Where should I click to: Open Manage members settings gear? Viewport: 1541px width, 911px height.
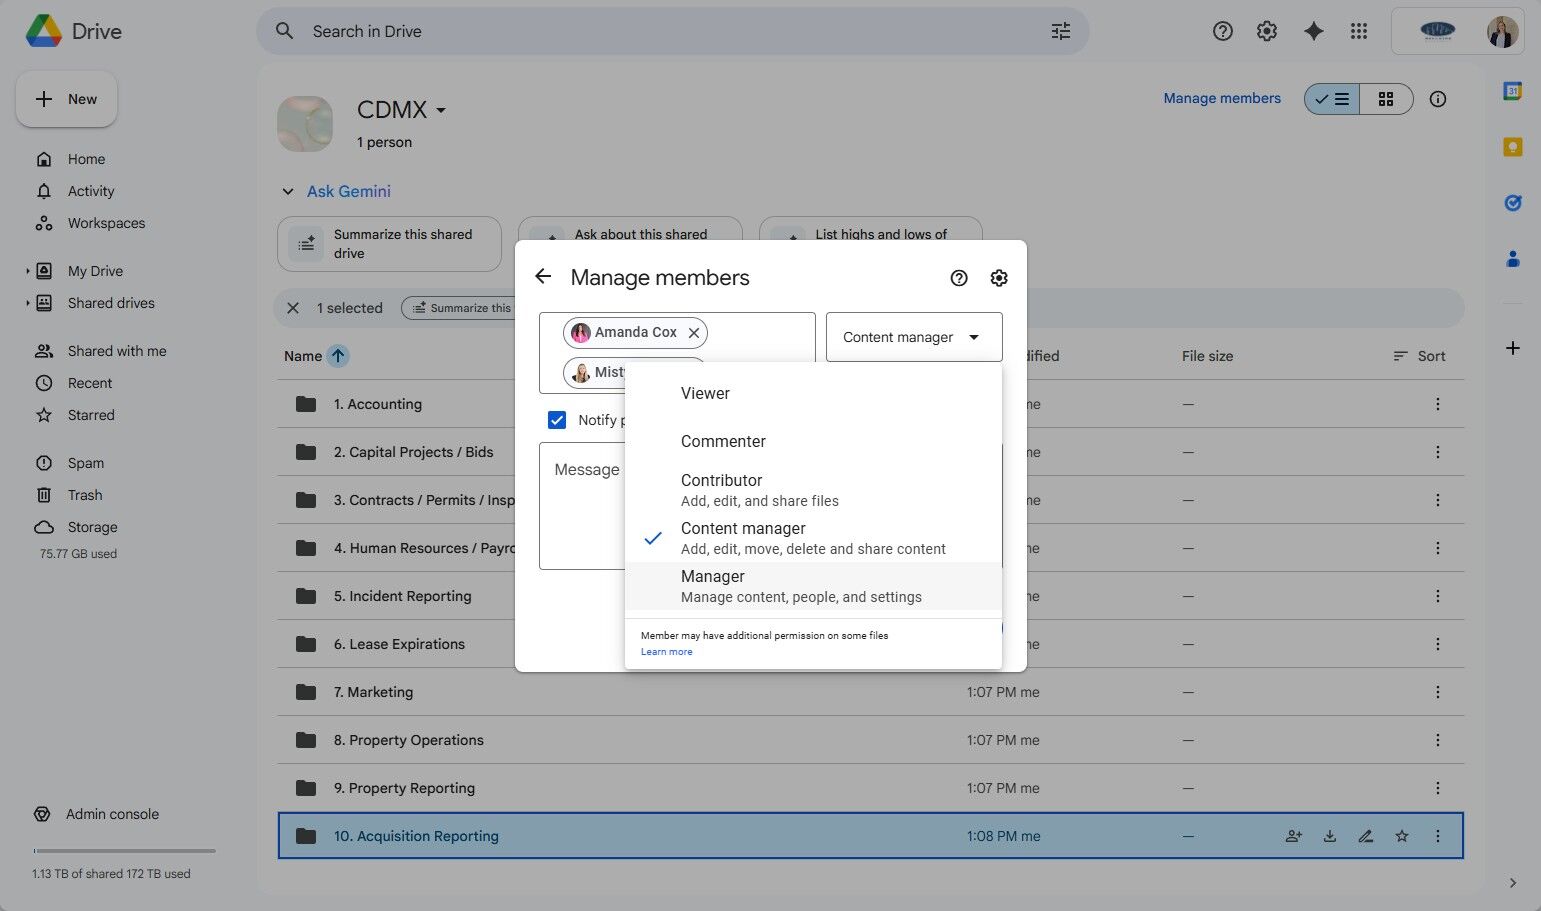click(x=998, y=278)
